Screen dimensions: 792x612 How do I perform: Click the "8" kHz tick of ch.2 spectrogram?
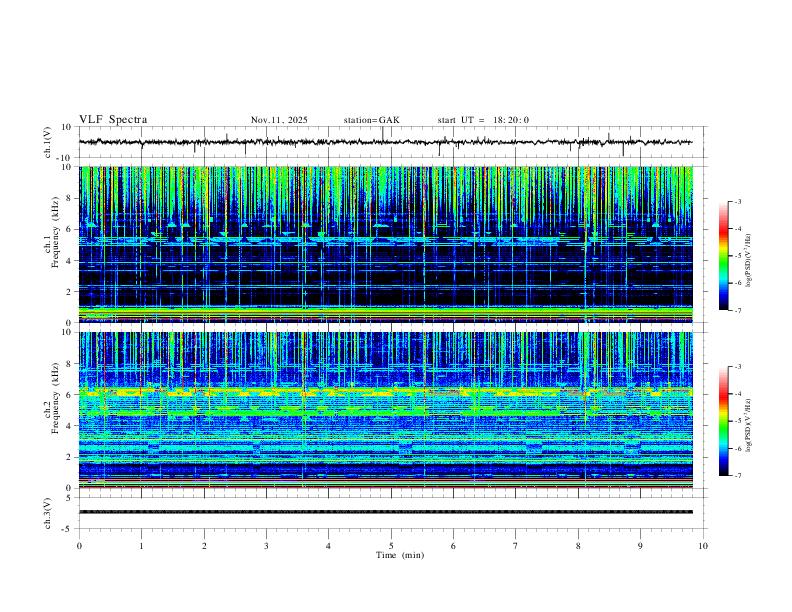70,364
